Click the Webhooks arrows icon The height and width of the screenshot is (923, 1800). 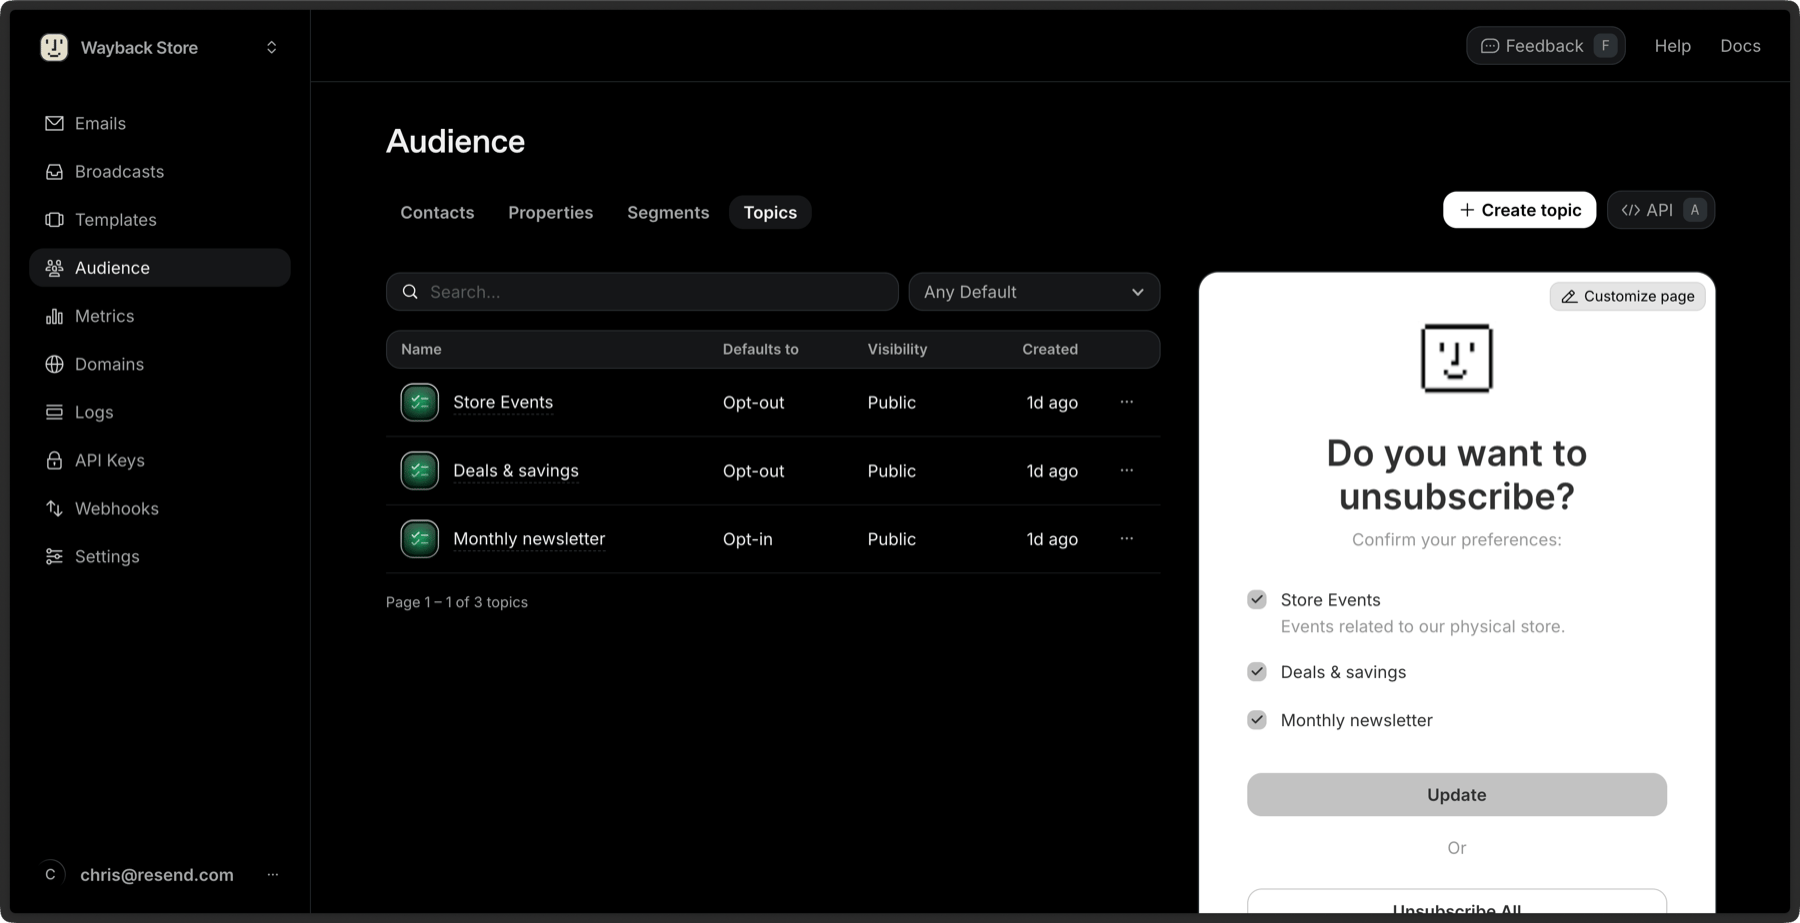point(54,508)
